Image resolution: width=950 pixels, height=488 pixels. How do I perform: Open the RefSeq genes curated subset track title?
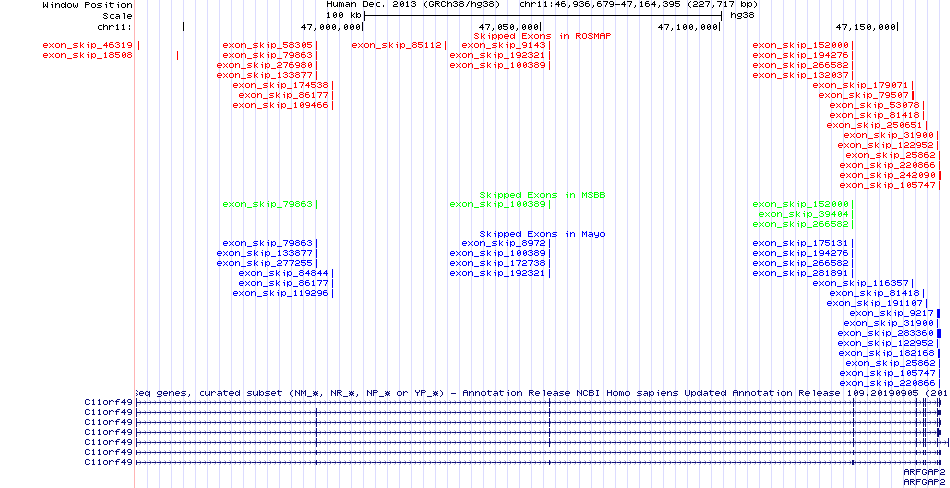(540, 393)
